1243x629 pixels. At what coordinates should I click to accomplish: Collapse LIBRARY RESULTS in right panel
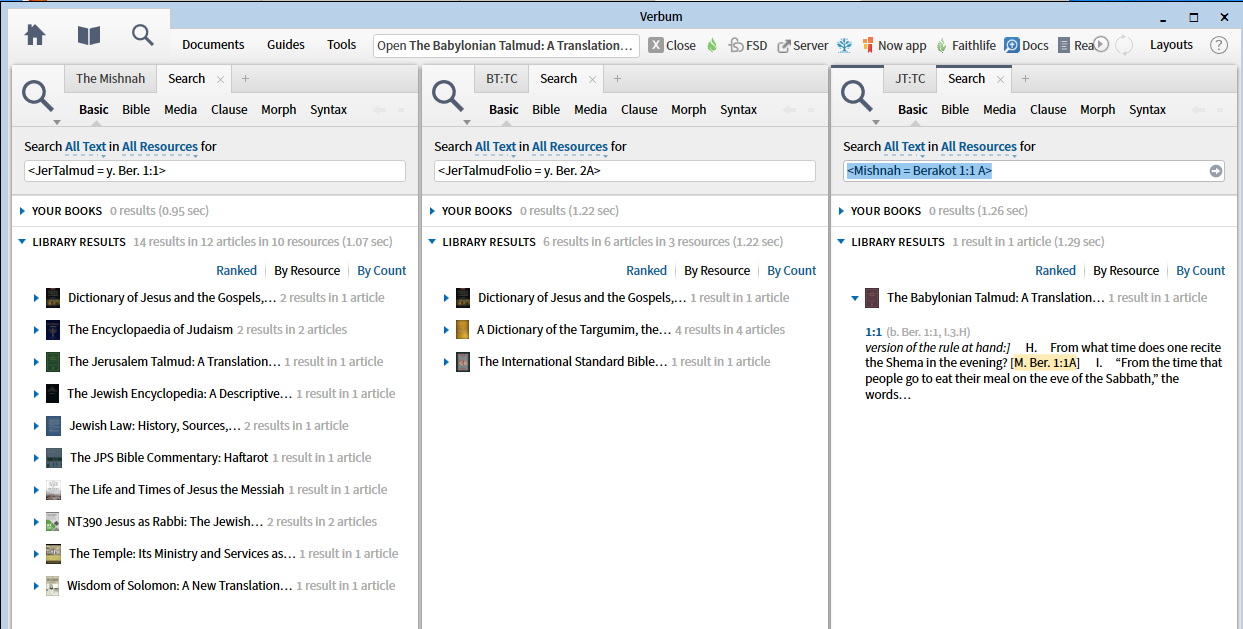tap(842, 242)
